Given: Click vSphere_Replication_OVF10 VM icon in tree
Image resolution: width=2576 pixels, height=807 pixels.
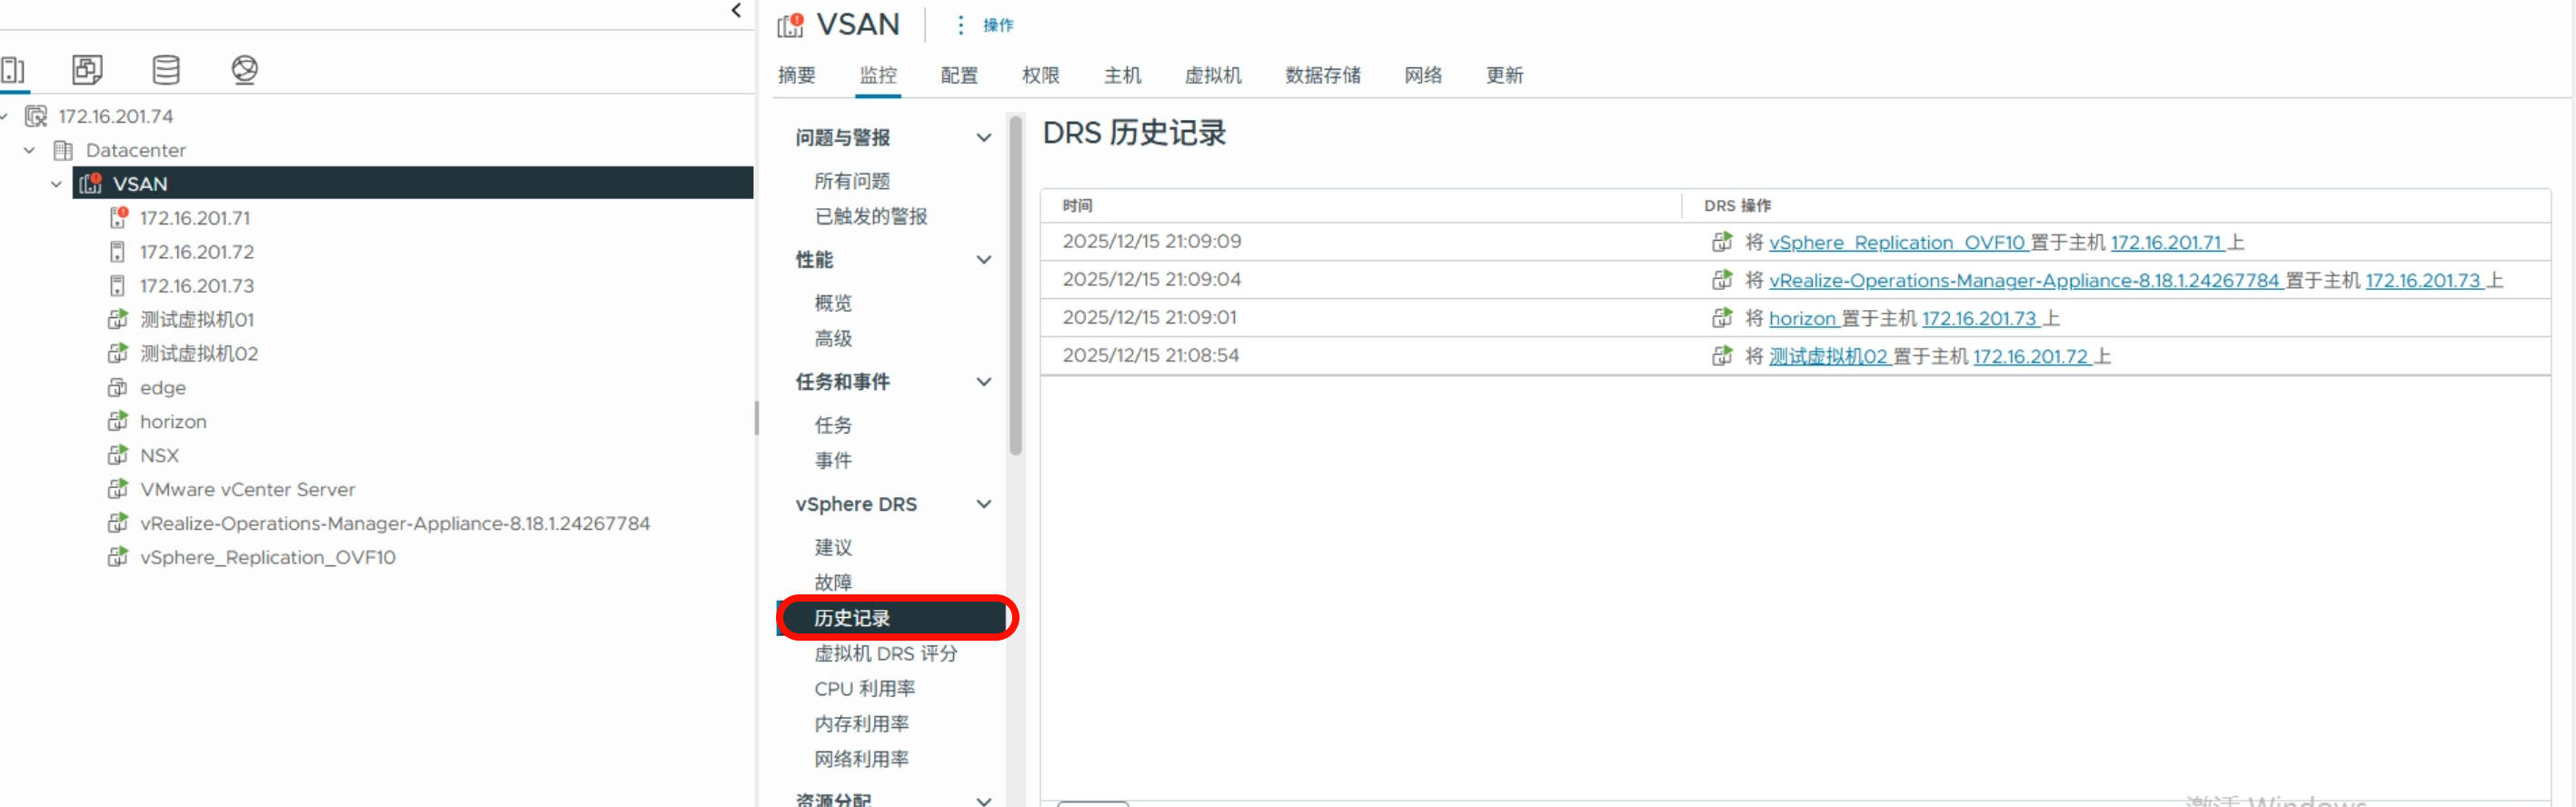Looking at the screenshot, I should coord(118,557).
